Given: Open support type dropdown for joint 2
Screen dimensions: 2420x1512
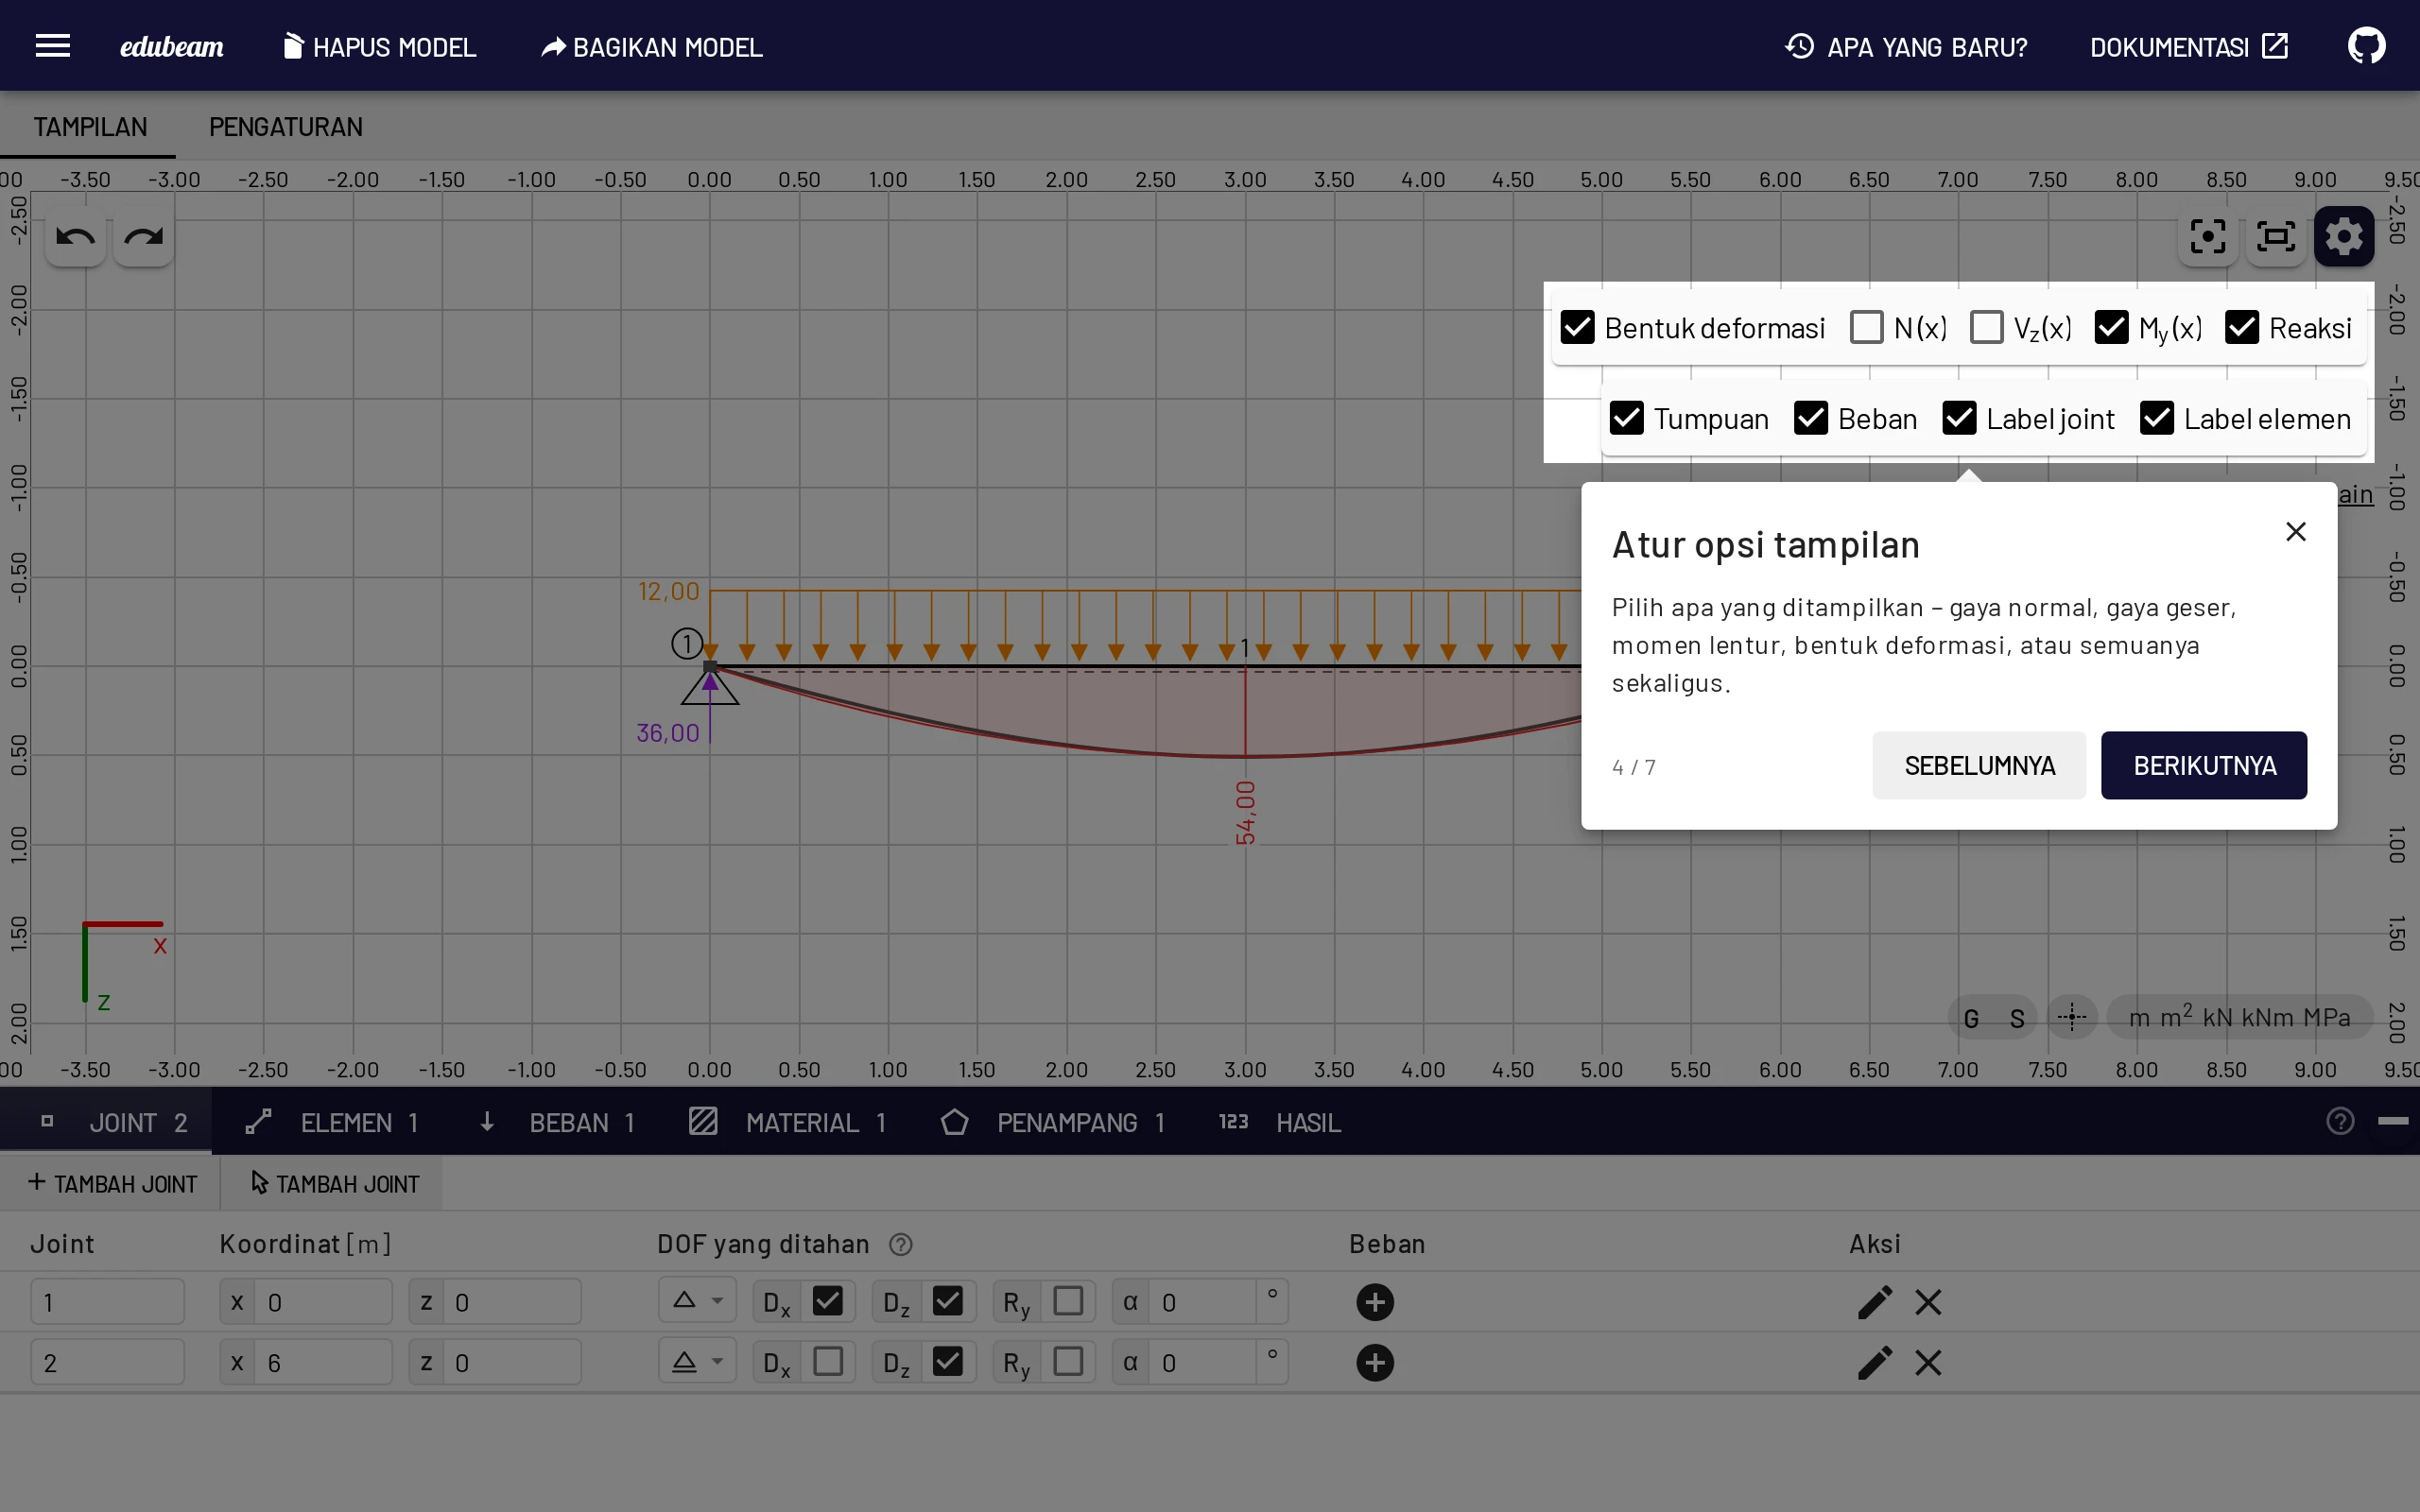Looking at the screenshot, I should click(697, 1362).
